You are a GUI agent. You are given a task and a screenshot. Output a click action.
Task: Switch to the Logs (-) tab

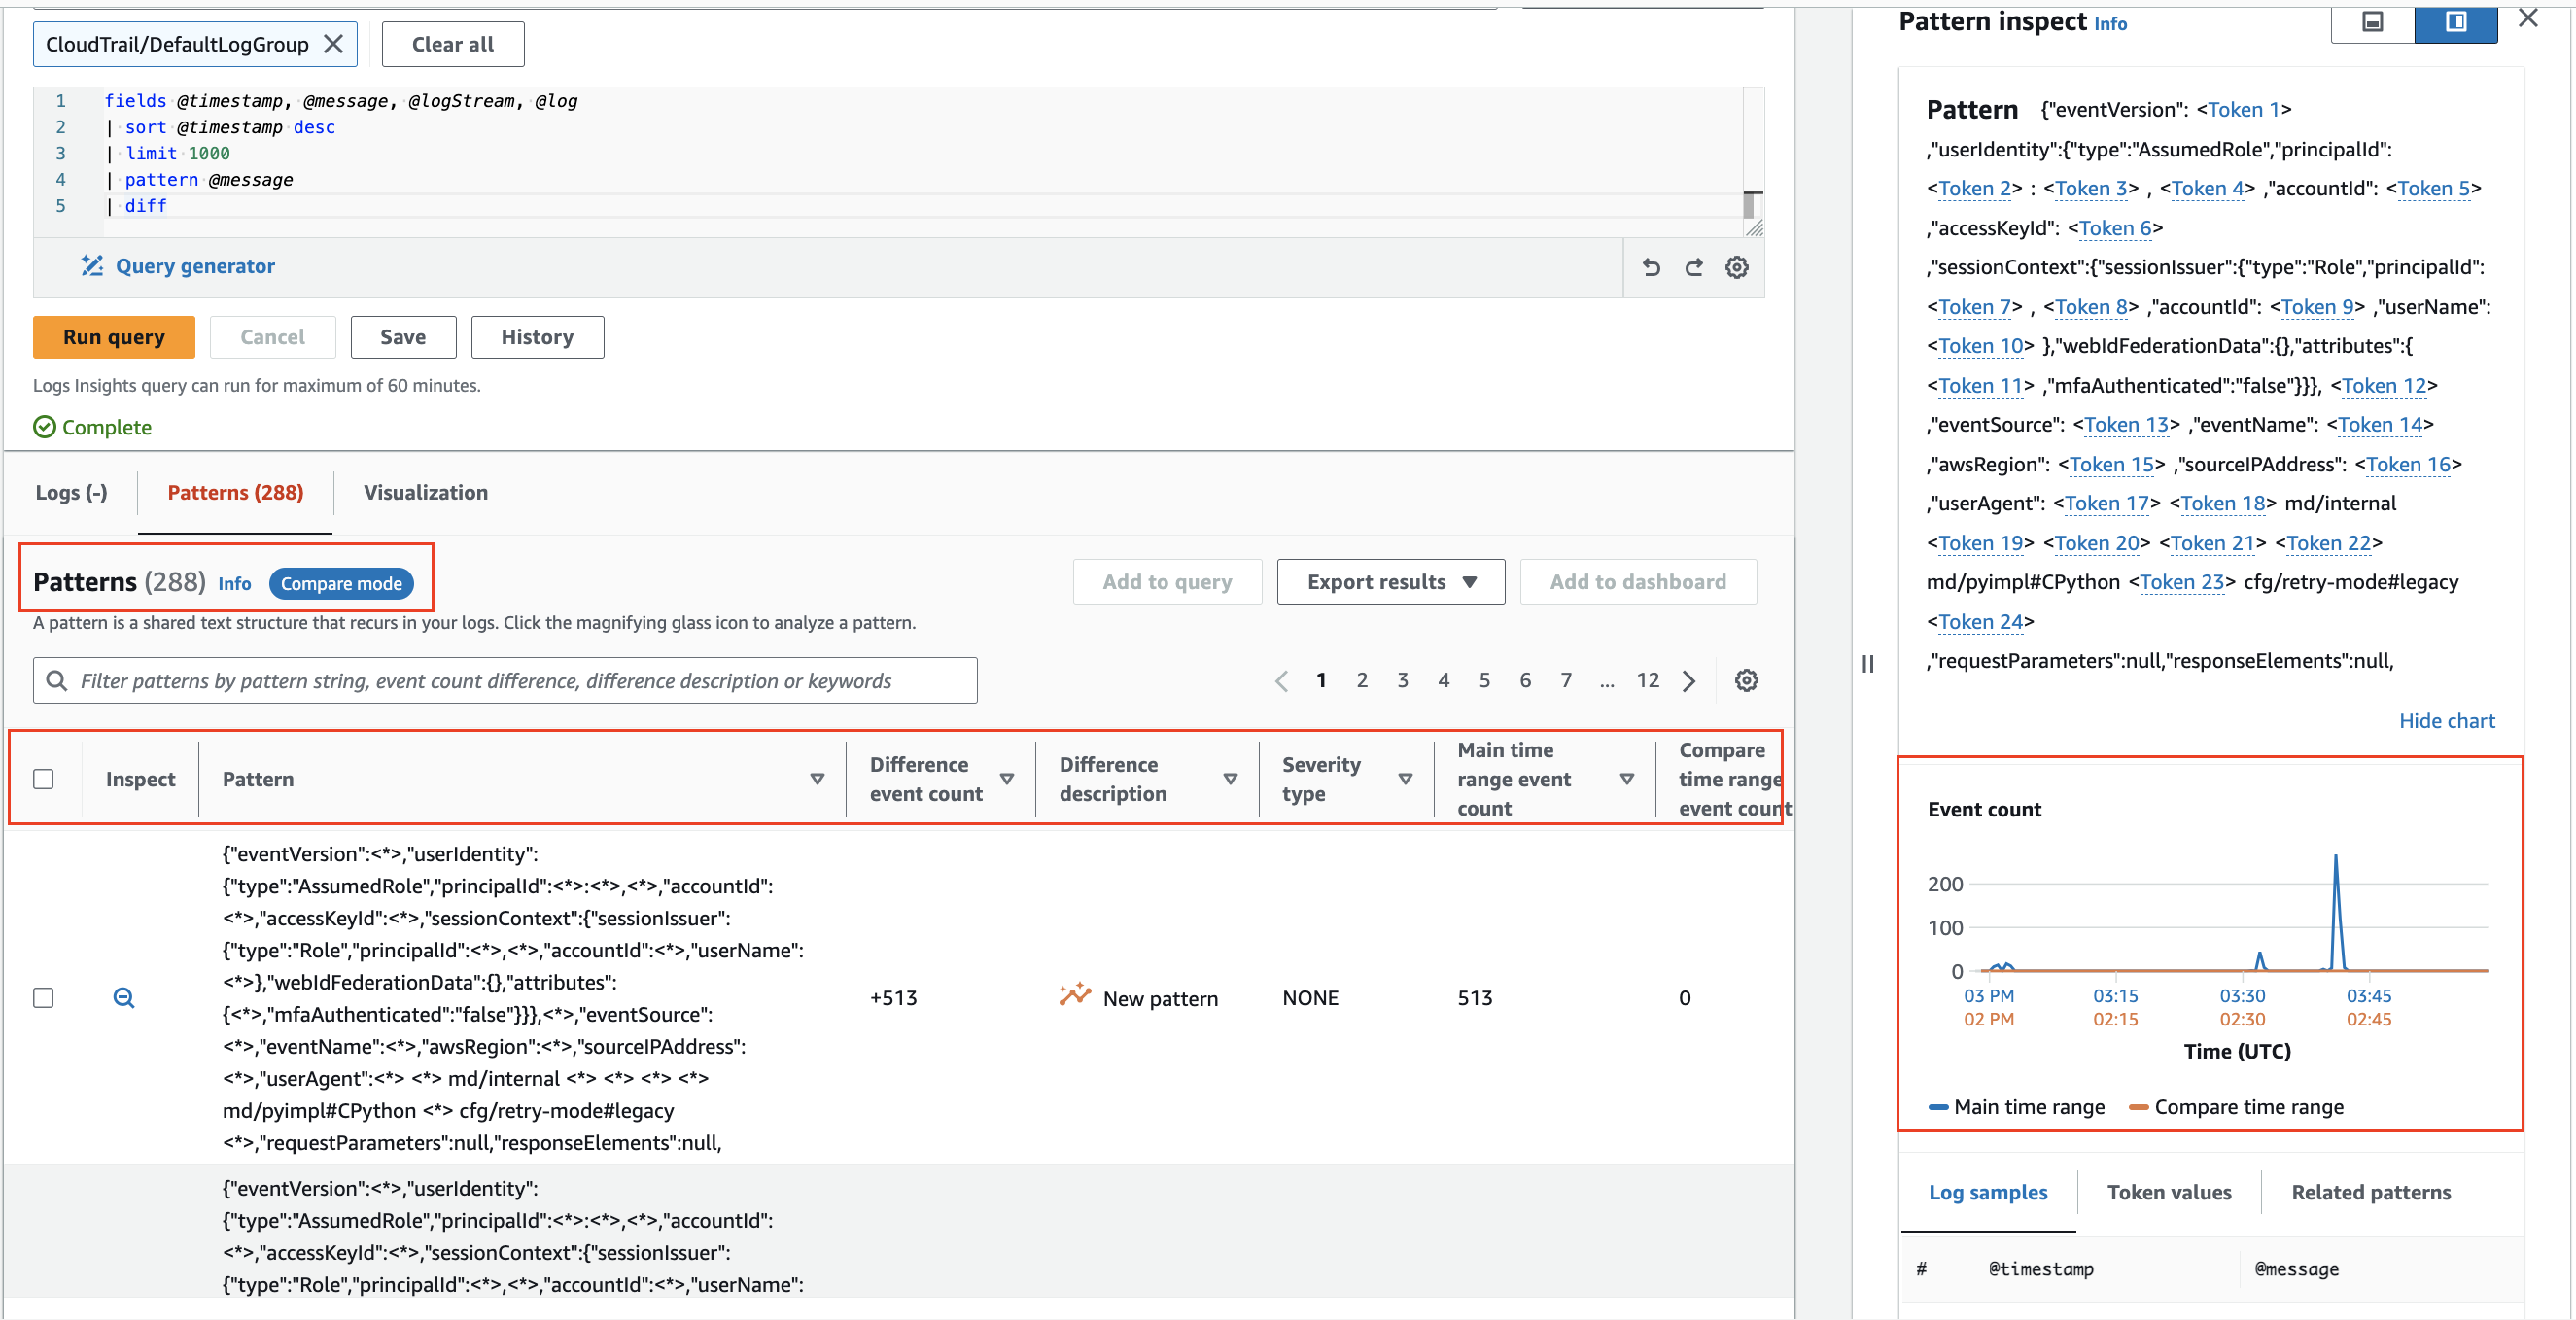tap(71, 492)
